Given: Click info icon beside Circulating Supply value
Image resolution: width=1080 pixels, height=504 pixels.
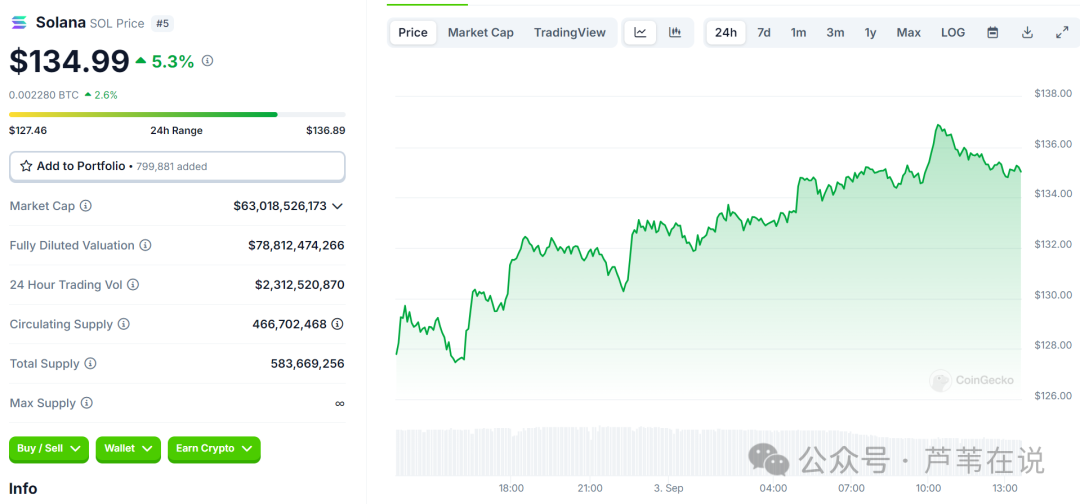Looking at the screenshot, I should [338, 324].
